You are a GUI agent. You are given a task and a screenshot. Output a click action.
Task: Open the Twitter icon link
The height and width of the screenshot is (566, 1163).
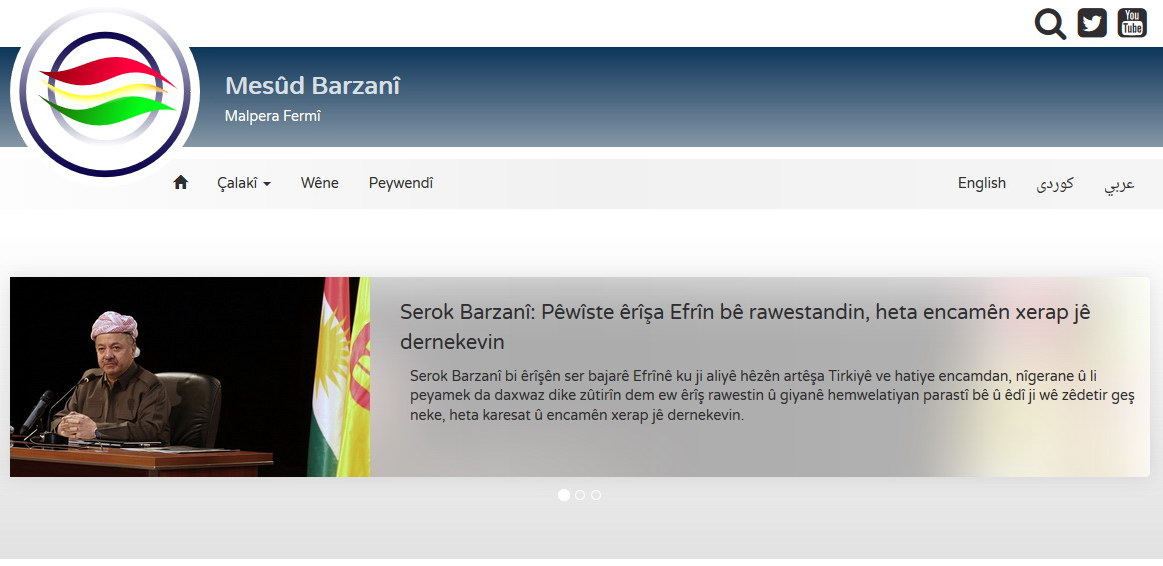click(x=1092, y=23)
